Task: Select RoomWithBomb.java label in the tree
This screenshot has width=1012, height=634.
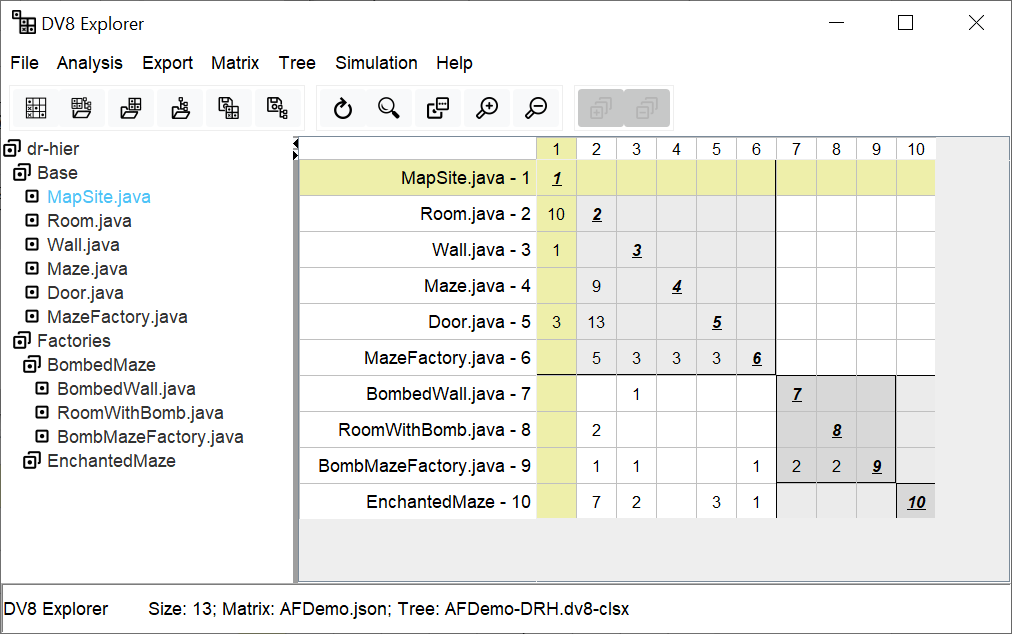Action: [140, 413]
